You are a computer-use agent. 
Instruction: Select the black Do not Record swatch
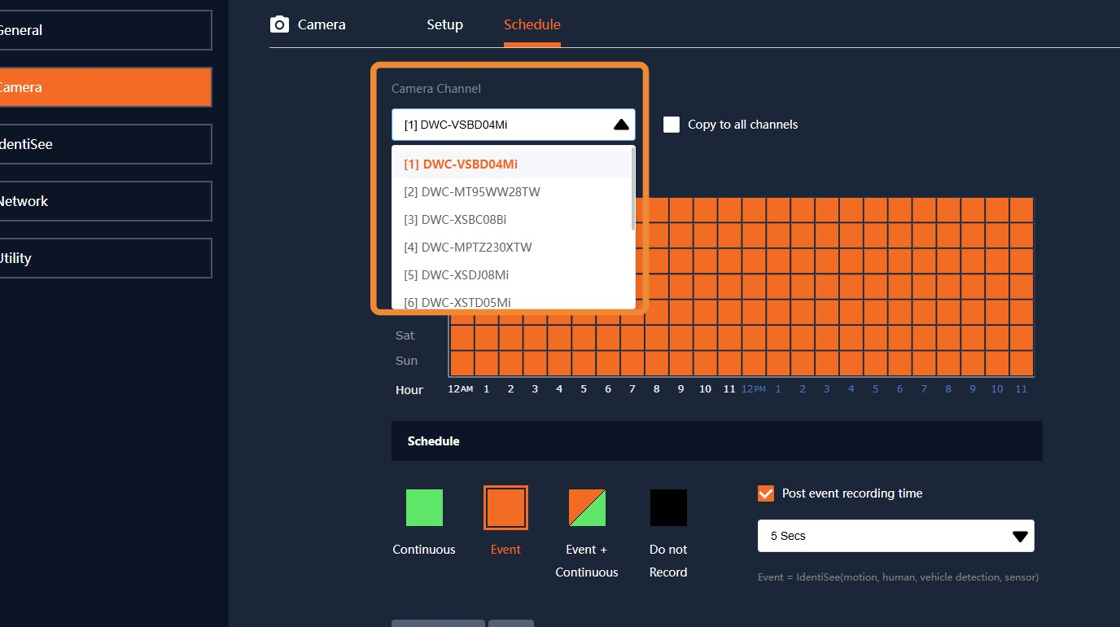pyautogui.click(x=669, y=508)
